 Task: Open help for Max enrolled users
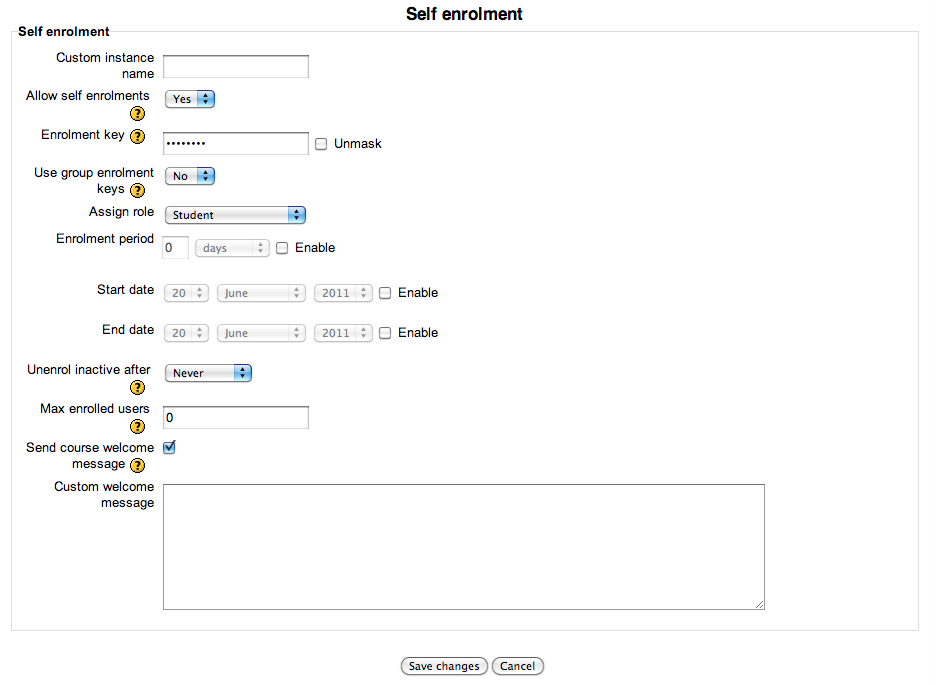pyautogui.click(x=137, y=426)
